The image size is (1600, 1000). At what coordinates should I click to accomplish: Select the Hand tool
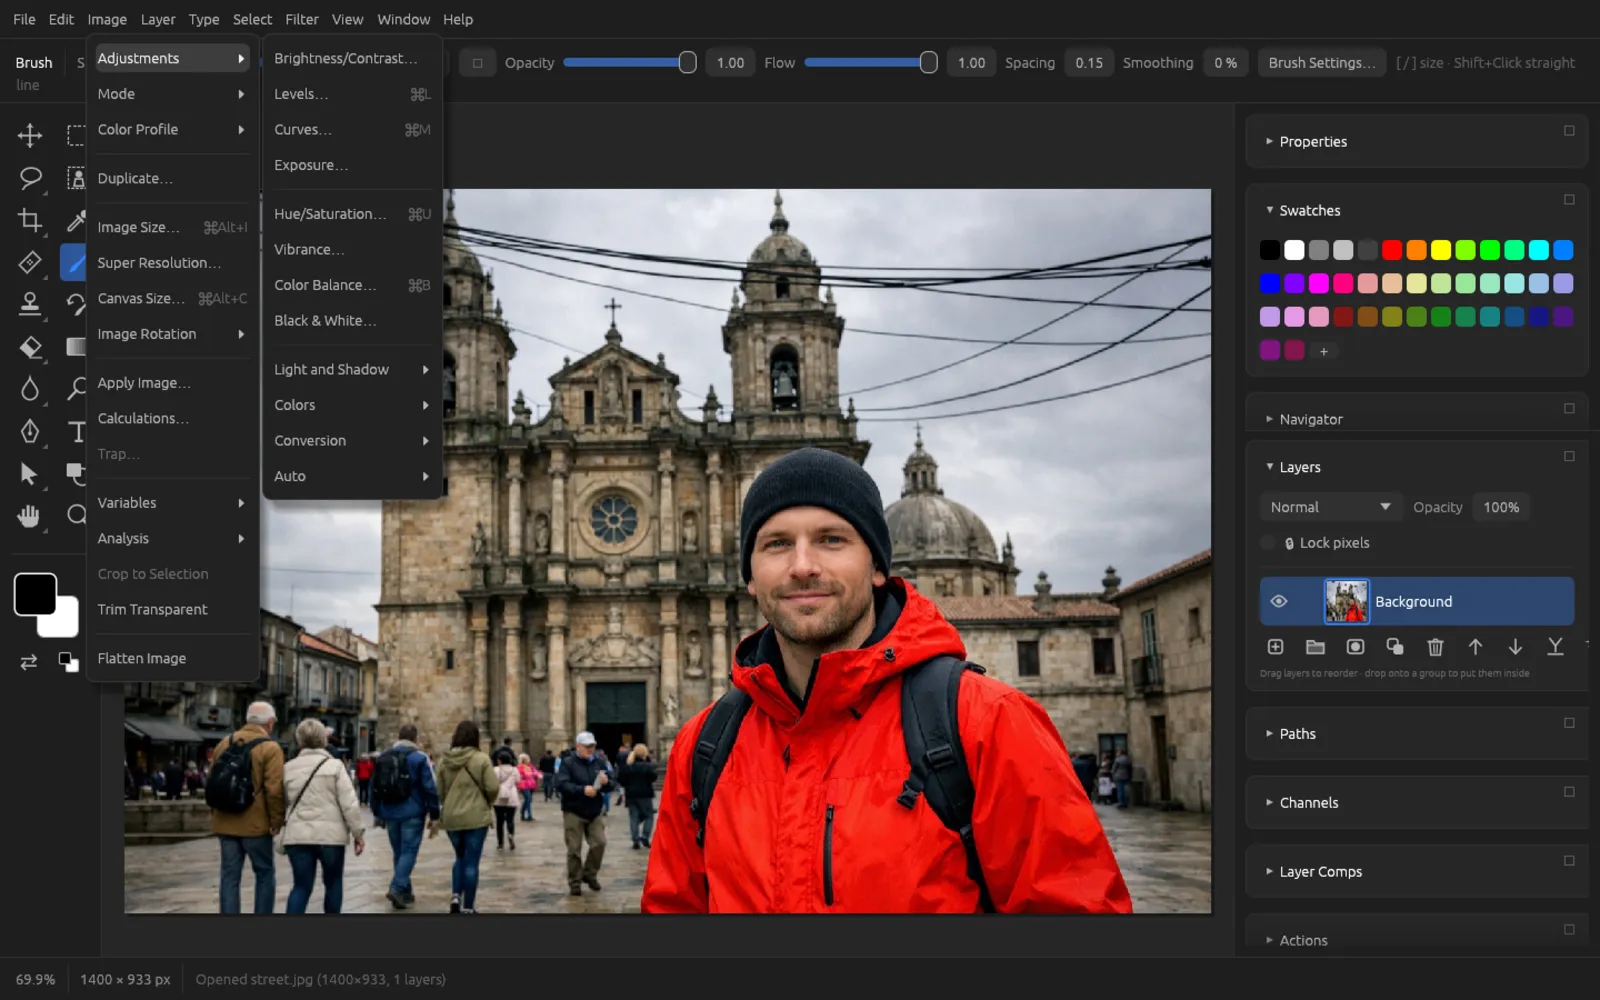tap(30, 516)
